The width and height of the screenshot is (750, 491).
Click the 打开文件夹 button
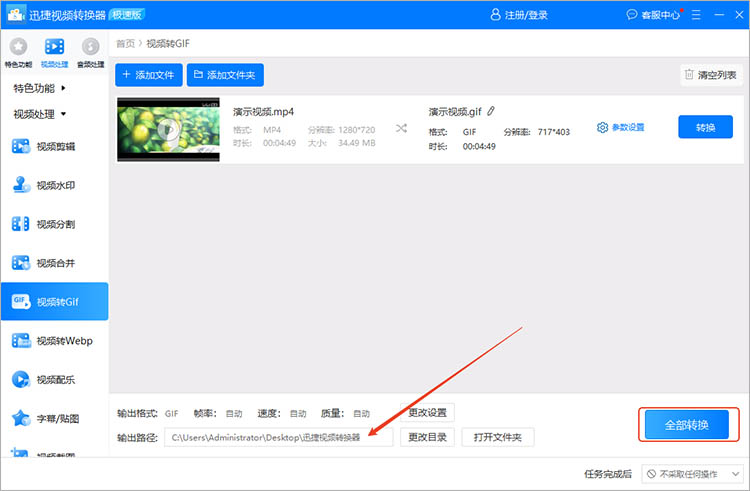pos(497,437)
